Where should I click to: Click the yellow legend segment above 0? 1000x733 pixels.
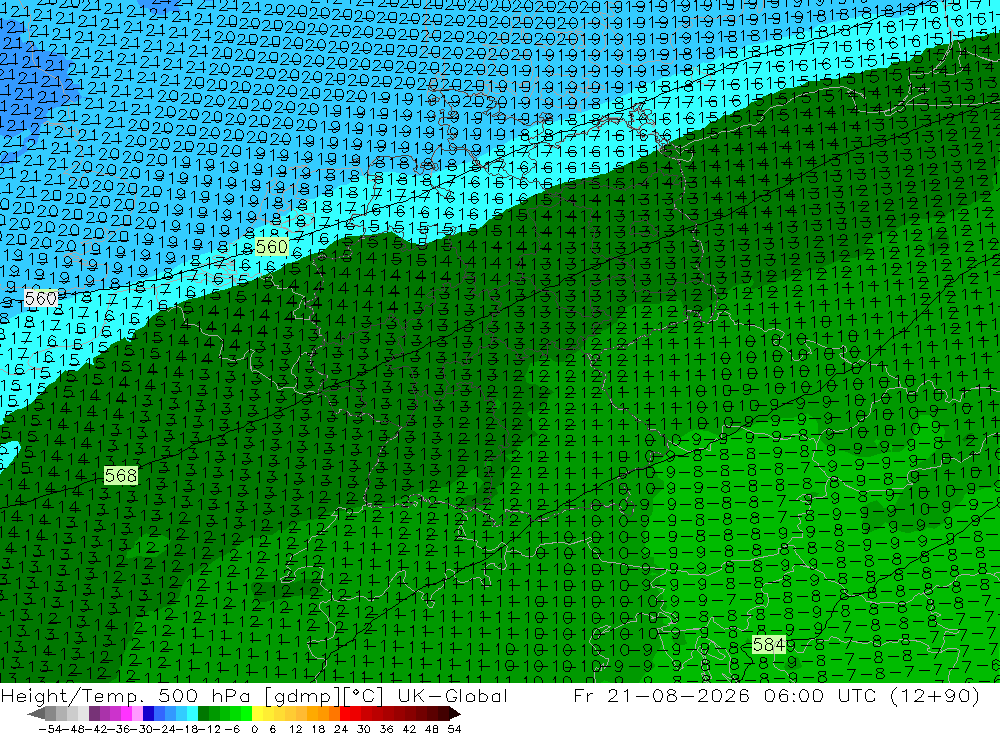click(258, 713)
